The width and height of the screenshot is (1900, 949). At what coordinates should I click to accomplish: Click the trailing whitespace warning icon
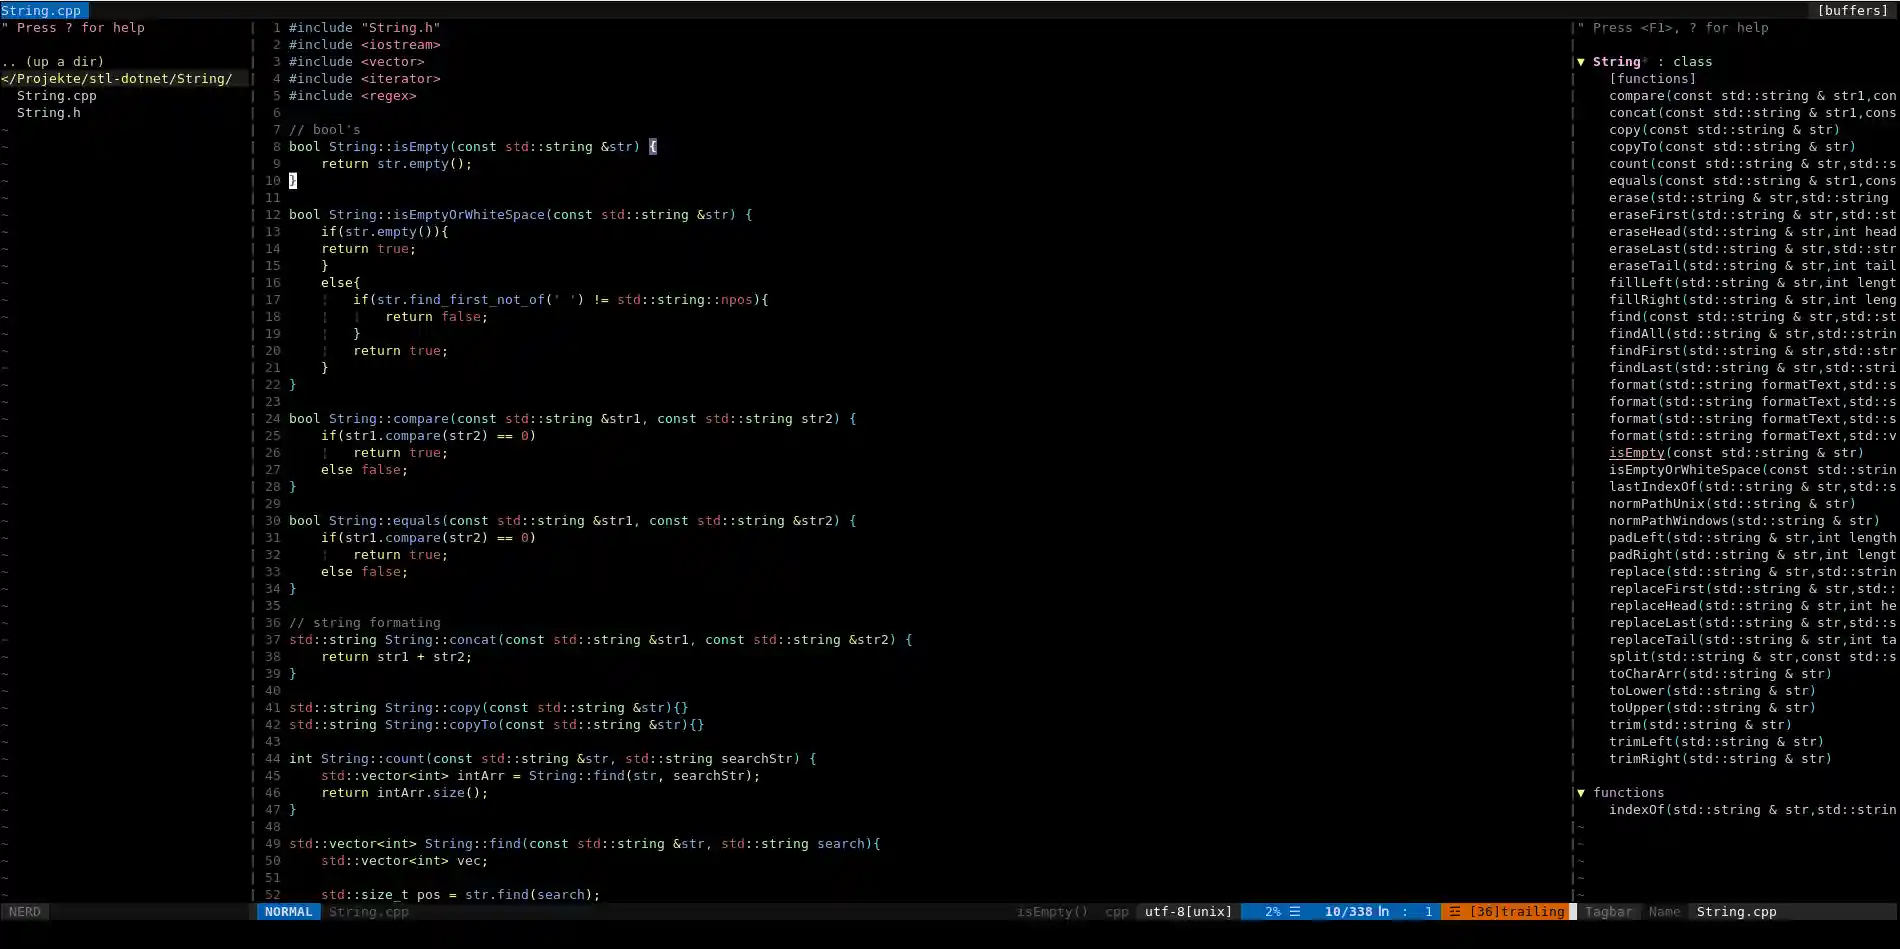[1455, 912]
